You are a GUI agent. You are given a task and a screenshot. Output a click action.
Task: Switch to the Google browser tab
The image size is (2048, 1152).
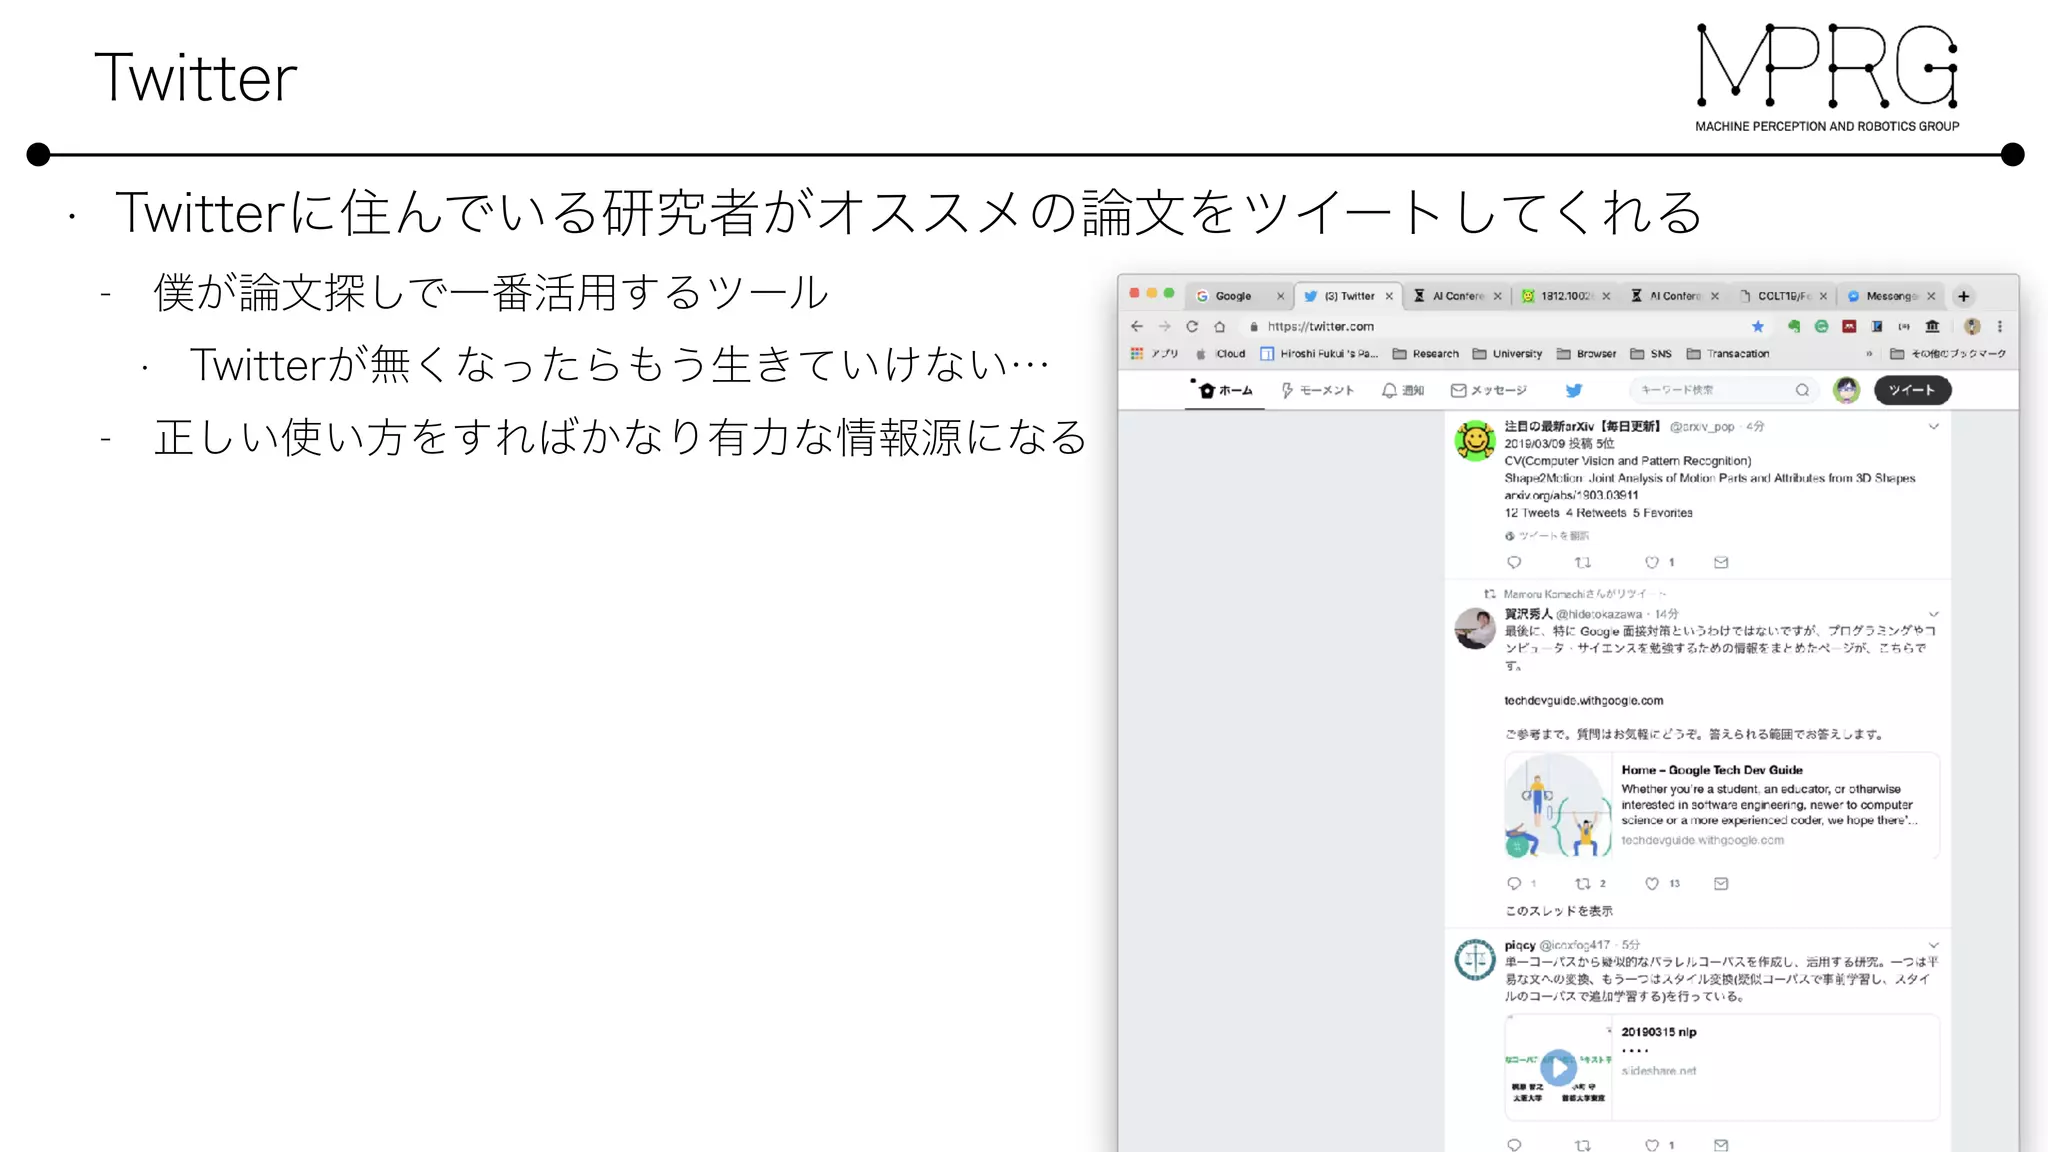tap(1233, 296)
